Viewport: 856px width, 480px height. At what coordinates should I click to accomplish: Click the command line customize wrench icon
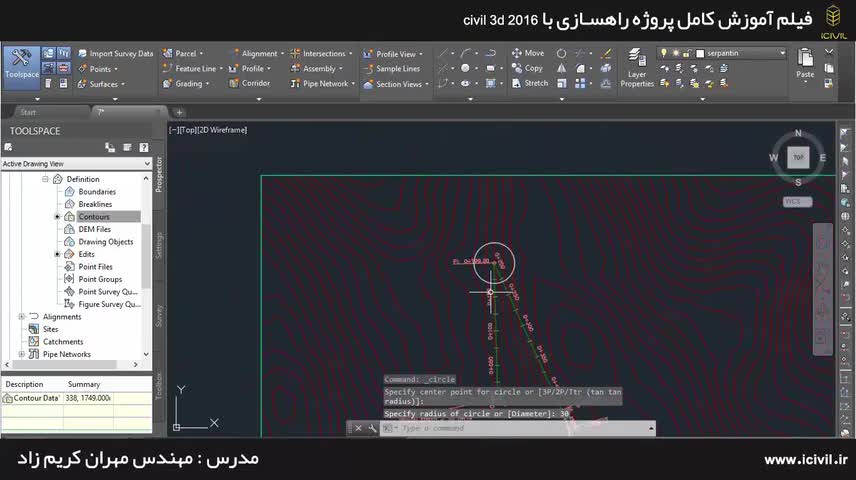[372, 428]
